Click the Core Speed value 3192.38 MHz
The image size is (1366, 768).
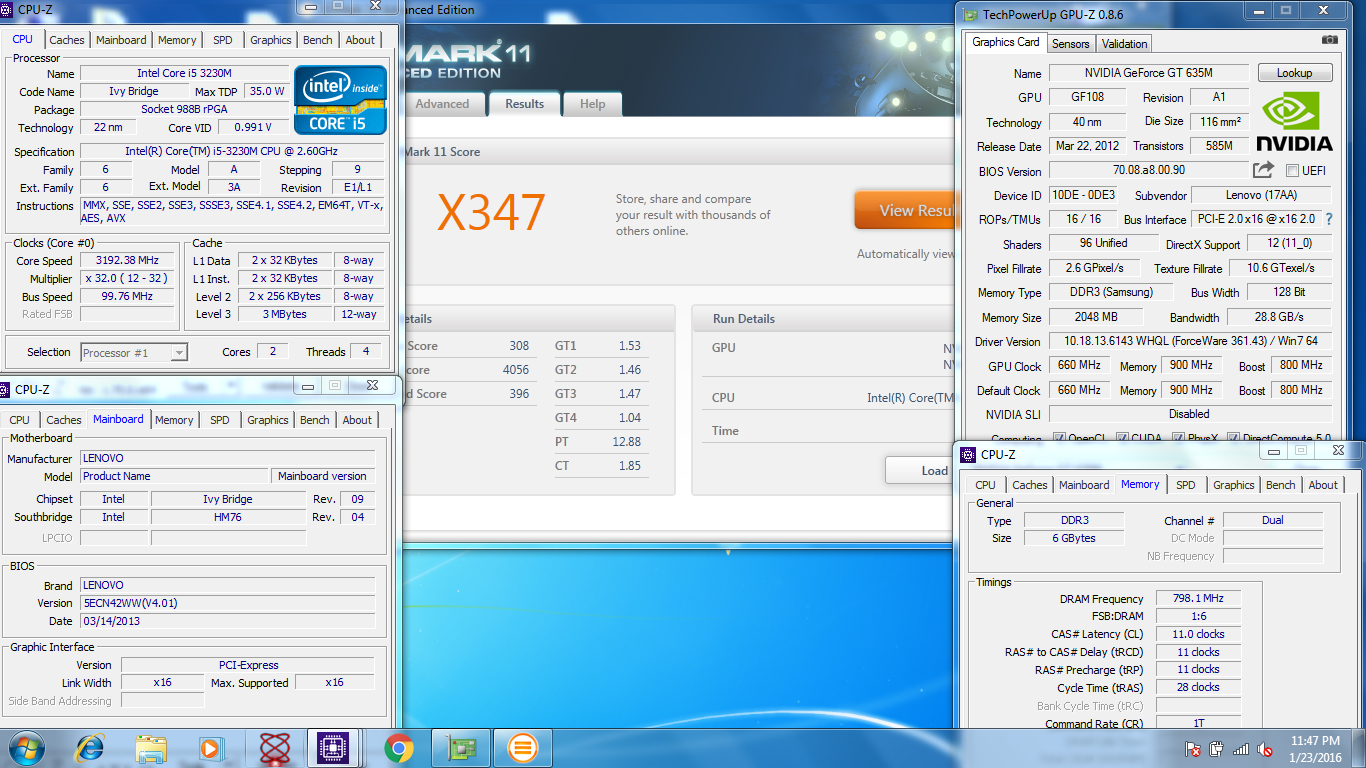pos(127,260)
